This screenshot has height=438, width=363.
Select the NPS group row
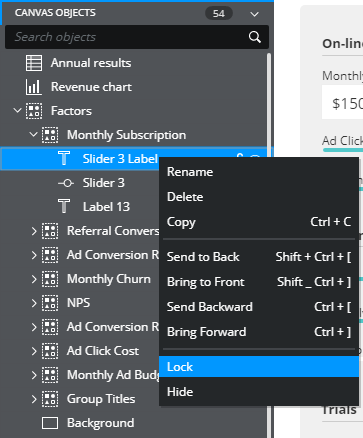(x=80, y=303)
